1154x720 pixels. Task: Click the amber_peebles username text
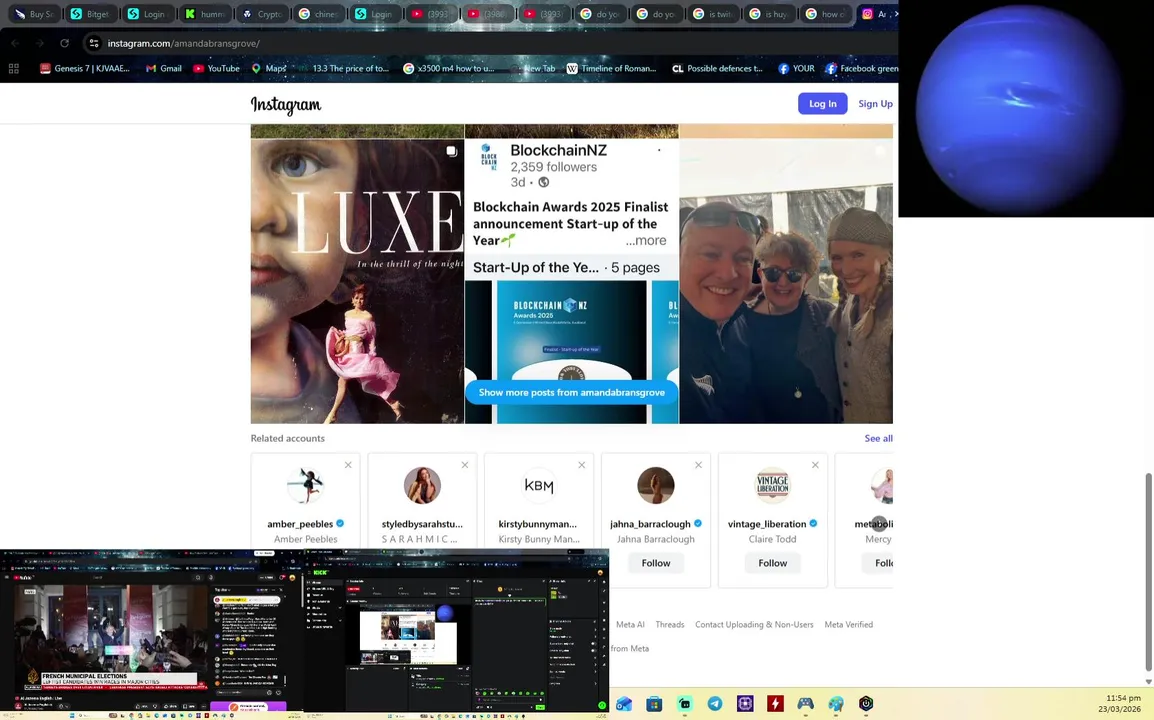pyautogui.click(x=300, y=524)
